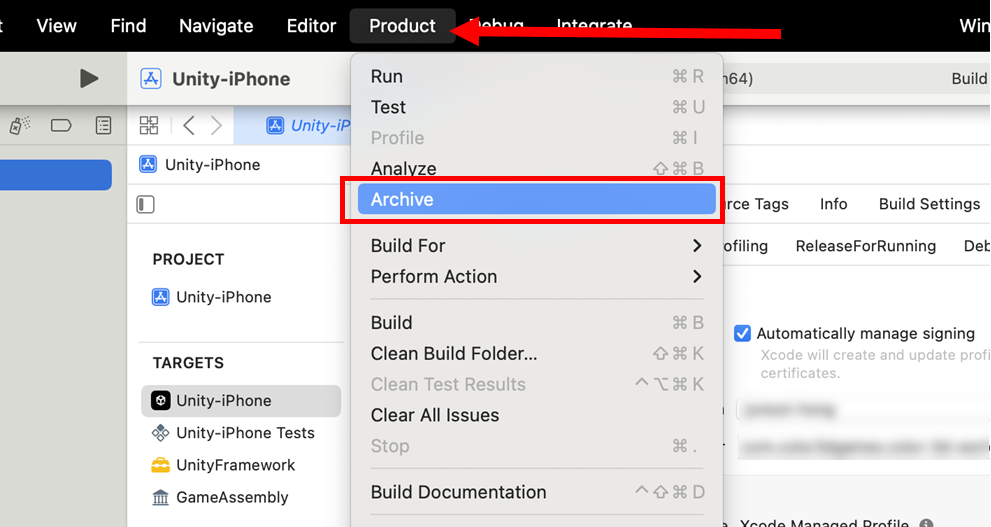Image resolution: width=991 pixels, height=527 pixels.
Task: Select the Unity-iPhone editor tab
Action: pos(293,125)
